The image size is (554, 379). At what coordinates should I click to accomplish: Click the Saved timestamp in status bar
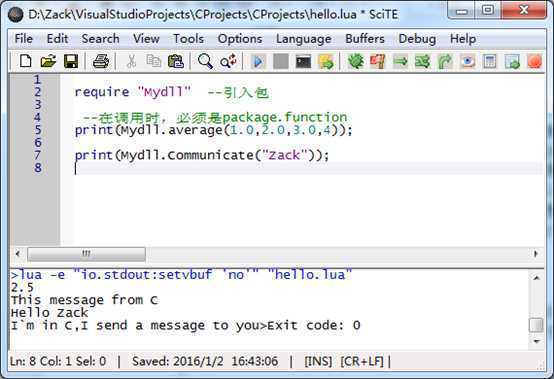205,361
